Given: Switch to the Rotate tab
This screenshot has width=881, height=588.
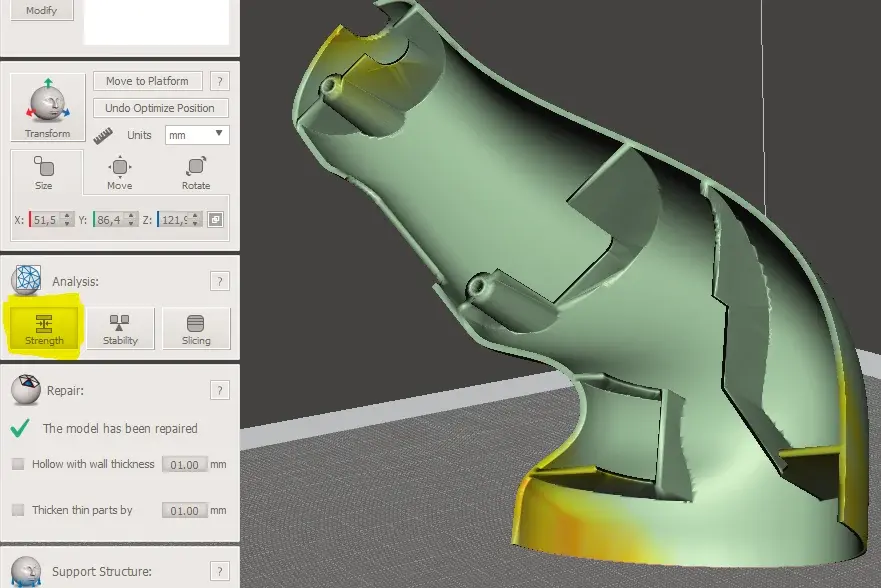Looking at the screenshot, I should point(196,172).
